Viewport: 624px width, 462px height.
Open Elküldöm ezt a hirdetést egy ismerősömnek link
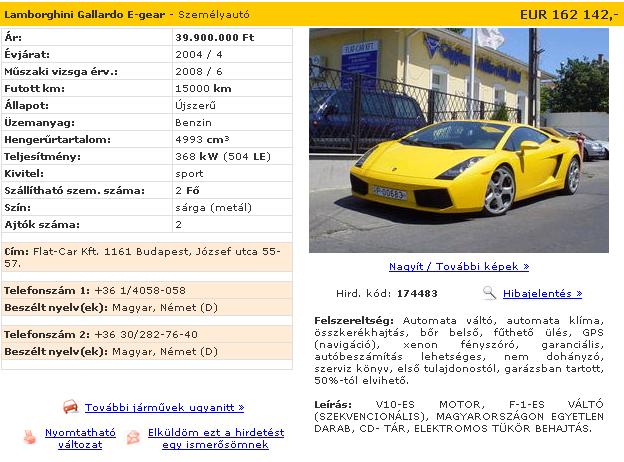(x=216, y=438)
